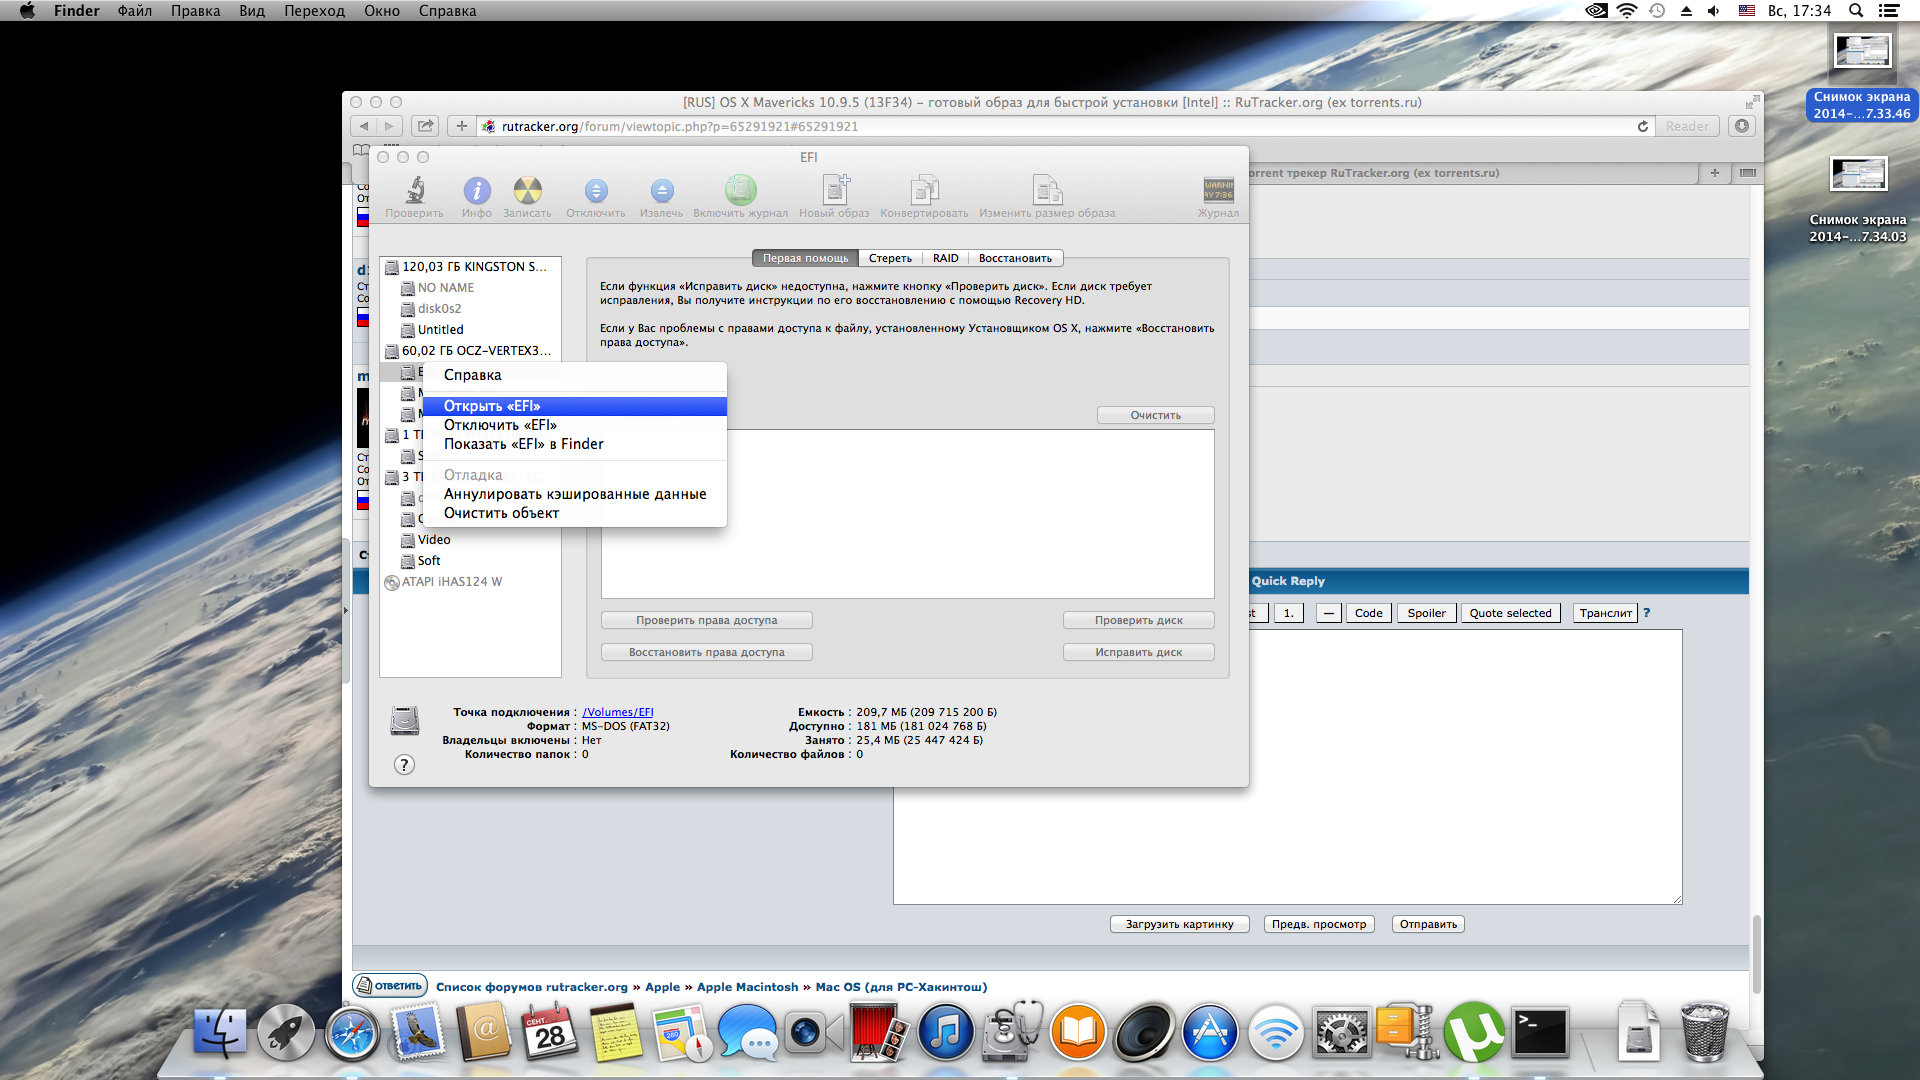Open Disk Utility from the Dock
The image size is (1920, 1080).
(x=1012, y=1032)
